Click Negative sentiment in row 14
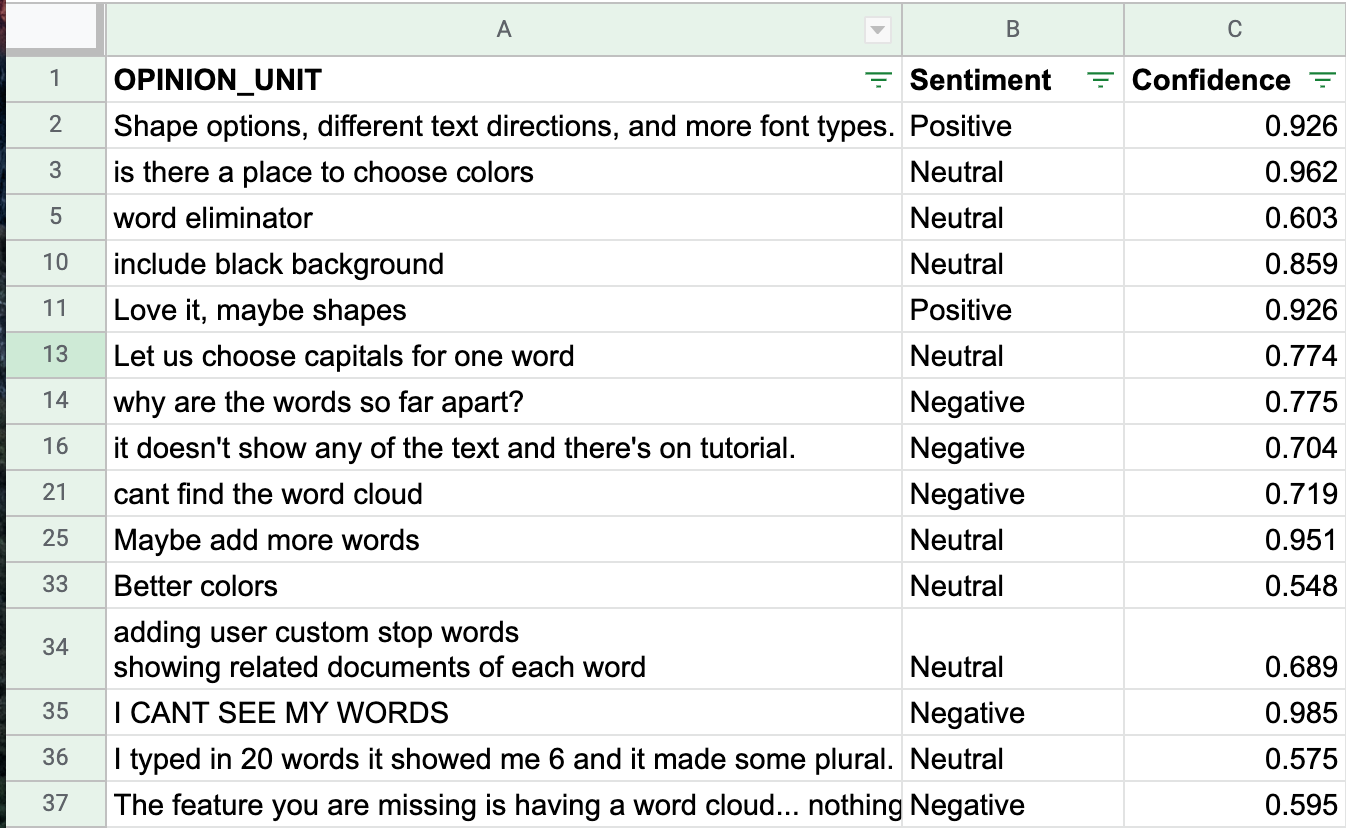Screen dimensions: 1346x828 (x=1012, y=402)
